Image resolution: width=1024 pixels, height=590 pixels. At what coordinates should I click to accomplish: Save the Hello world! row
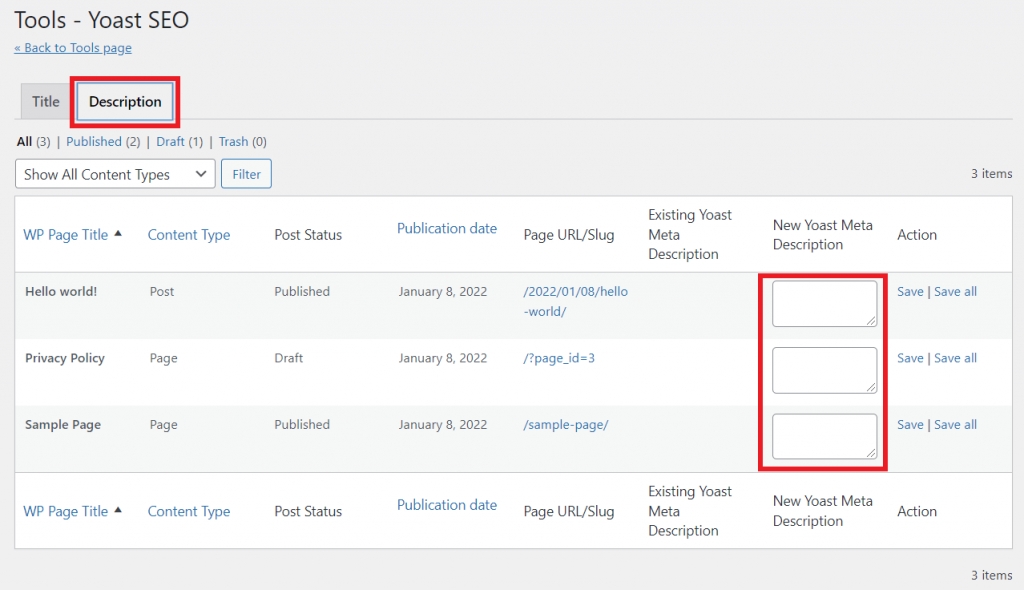[x=910, y=292]
